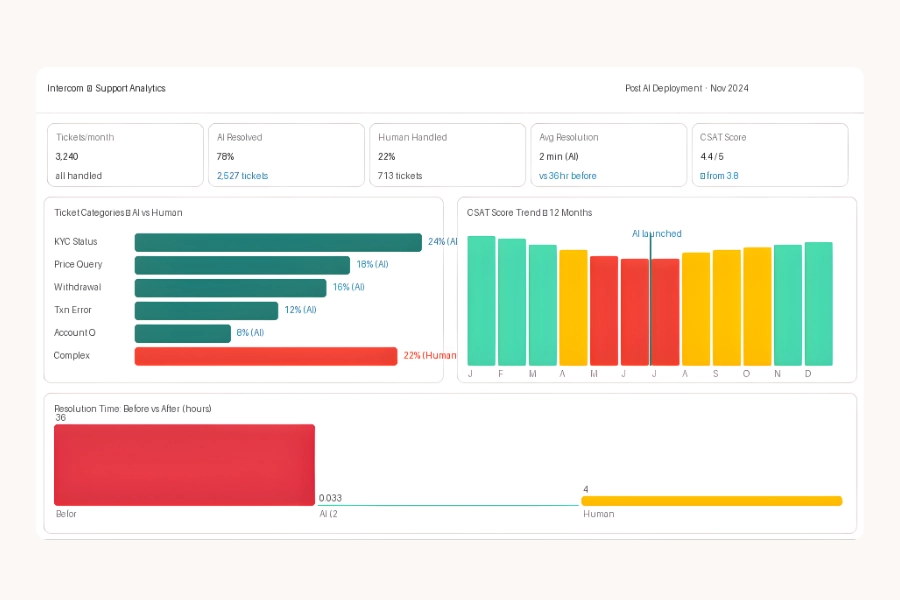Click the calendar icon in CSAT Score Trend header
Viewport: 900px width, 600px height.
pos(544,212)
